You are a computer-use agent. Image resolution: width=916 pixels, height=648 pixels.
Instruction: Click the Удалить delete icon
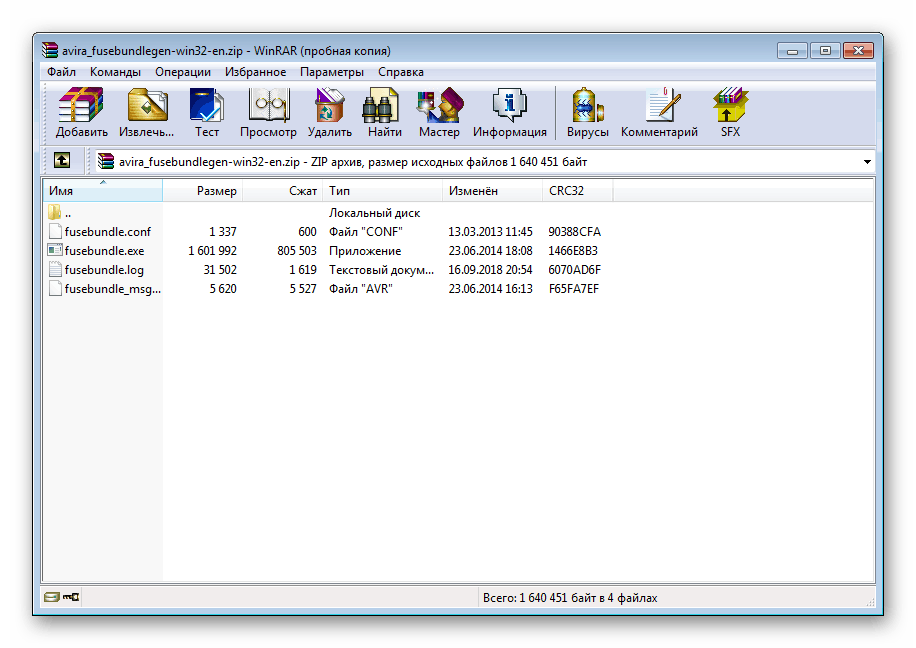[329, 112]
